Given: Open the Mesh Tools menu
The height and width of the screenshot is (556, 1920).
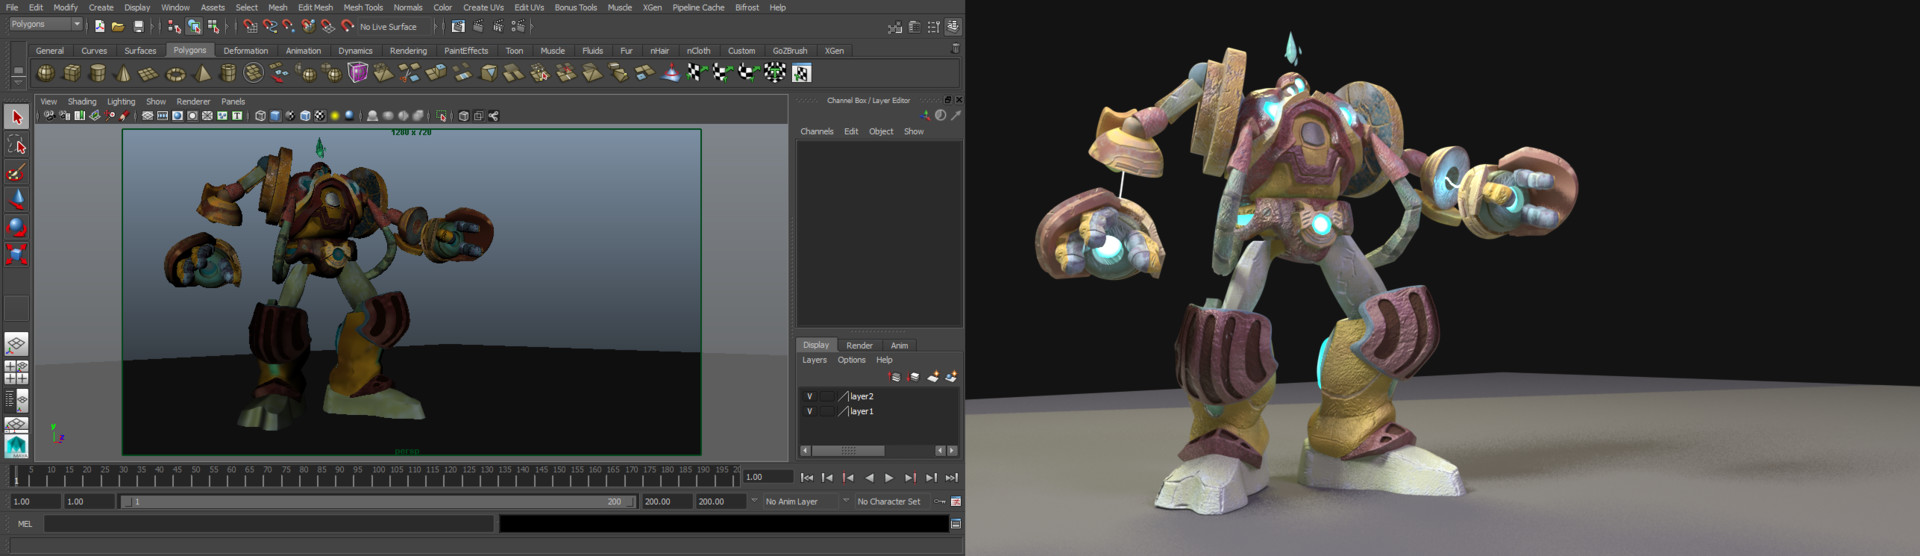Looking at the screenshot, I should pos(363,7).
